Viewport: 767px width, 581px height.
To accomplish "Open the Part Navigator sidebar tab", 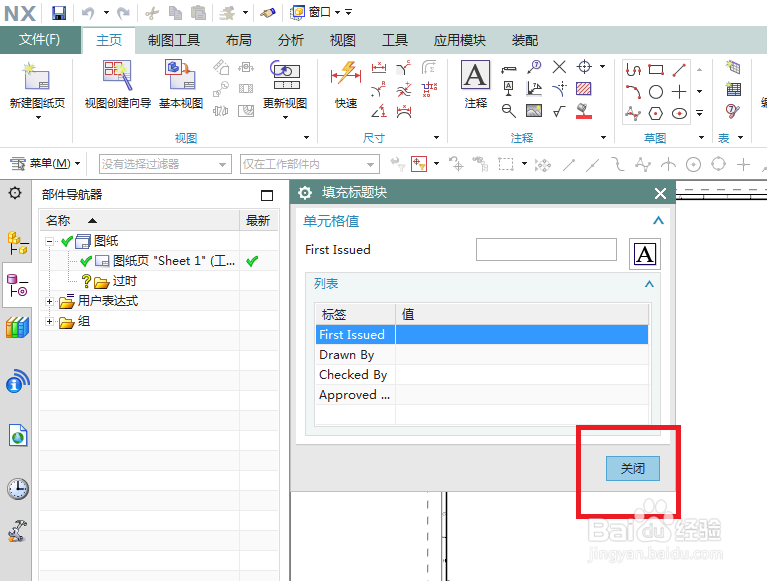I will coord(17,286).
